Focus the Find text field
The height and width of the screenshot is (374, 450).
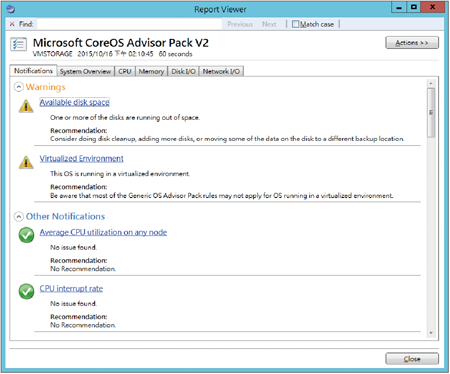point(129,24)
